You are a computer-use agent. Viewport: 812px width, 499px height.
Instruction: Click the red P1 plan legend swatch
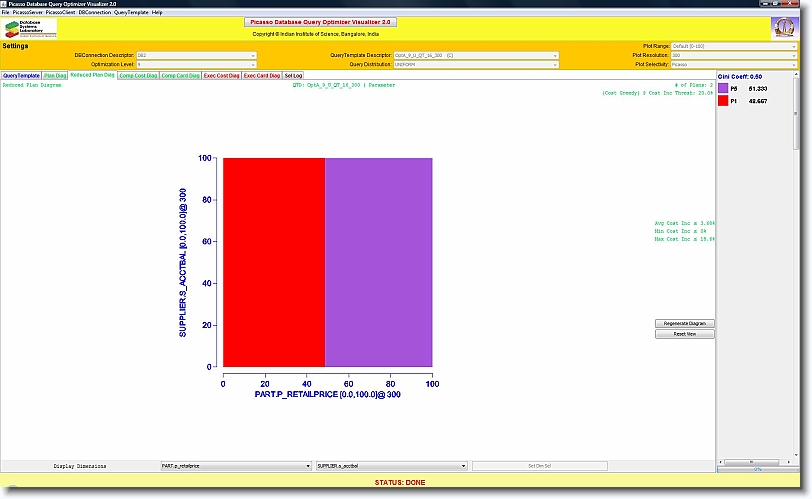click(723, 101)
